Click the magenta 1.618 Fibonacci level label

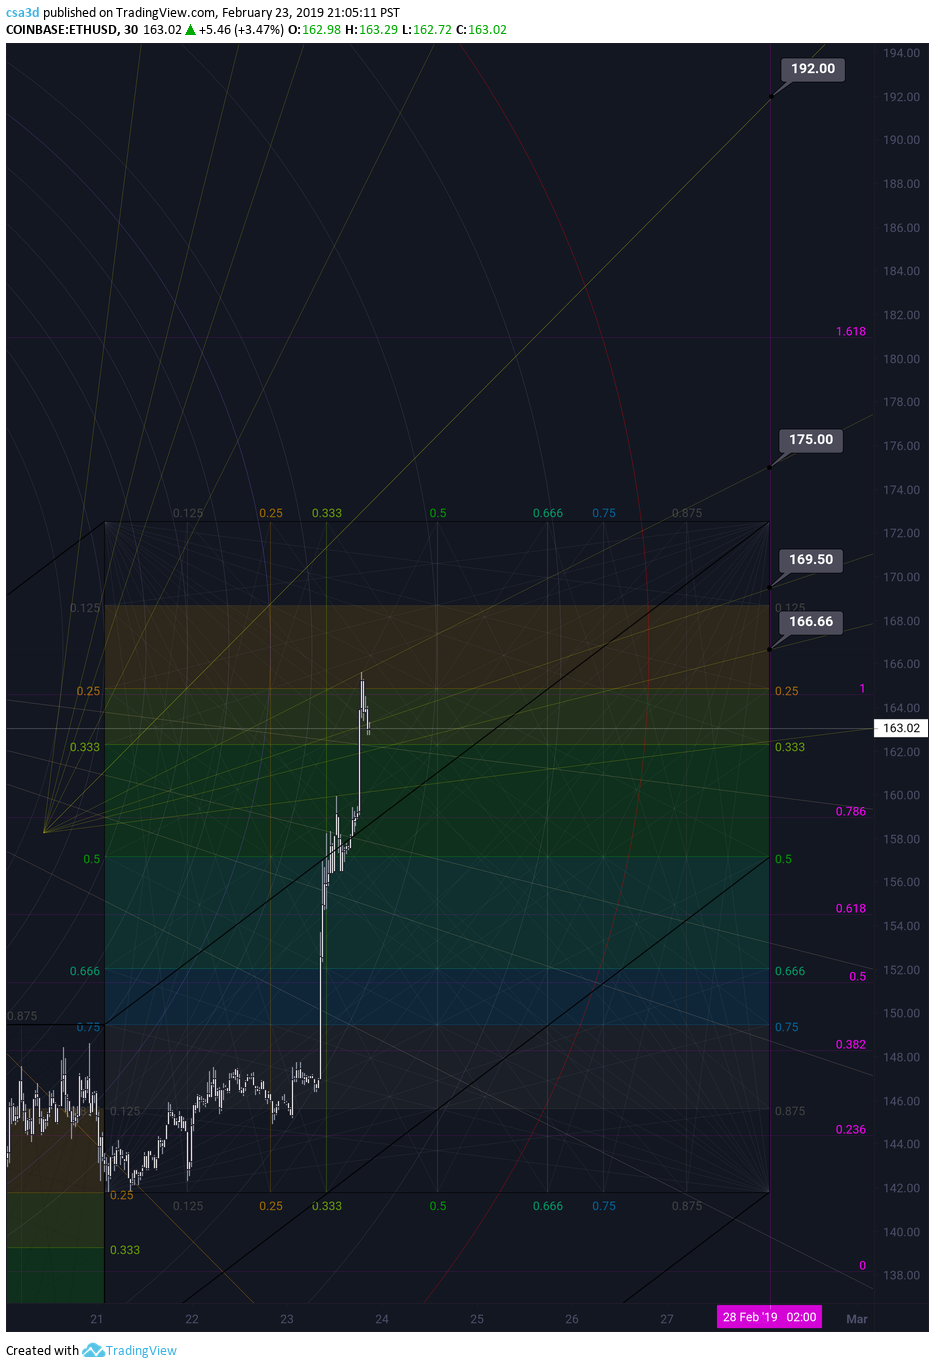pos(851,332)
